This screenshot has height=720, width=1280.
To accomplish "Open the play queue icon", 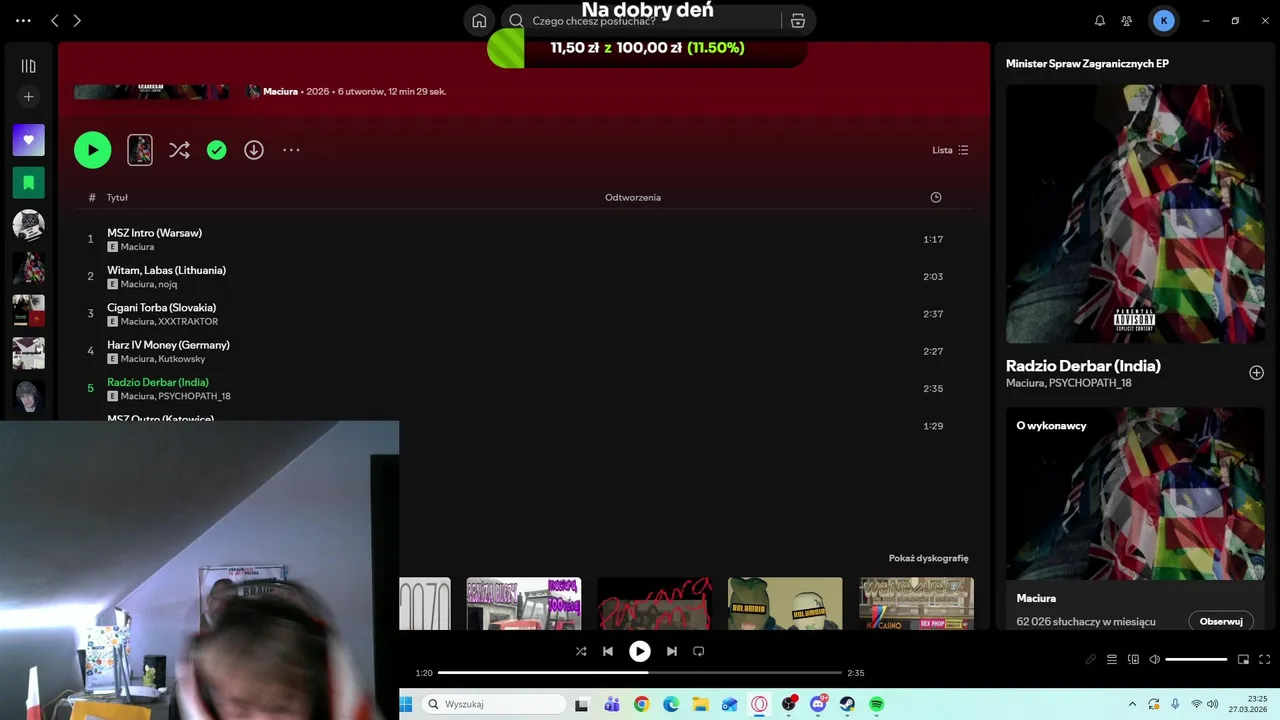I will [x=1112, y=659].
